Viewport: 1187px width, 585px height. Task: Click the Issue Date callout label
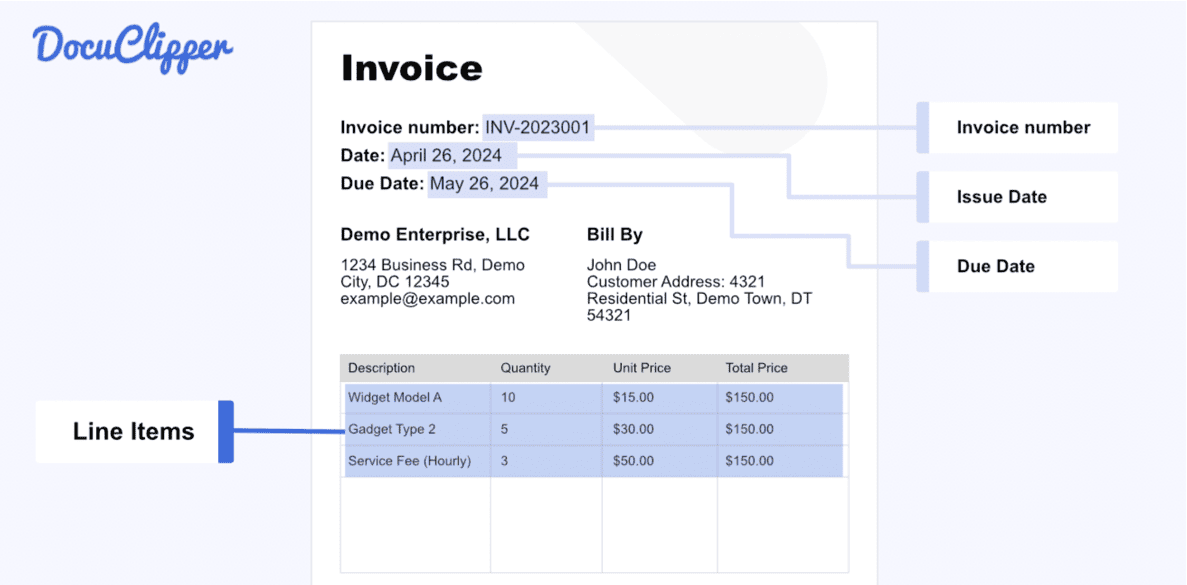pos(1001,197)
